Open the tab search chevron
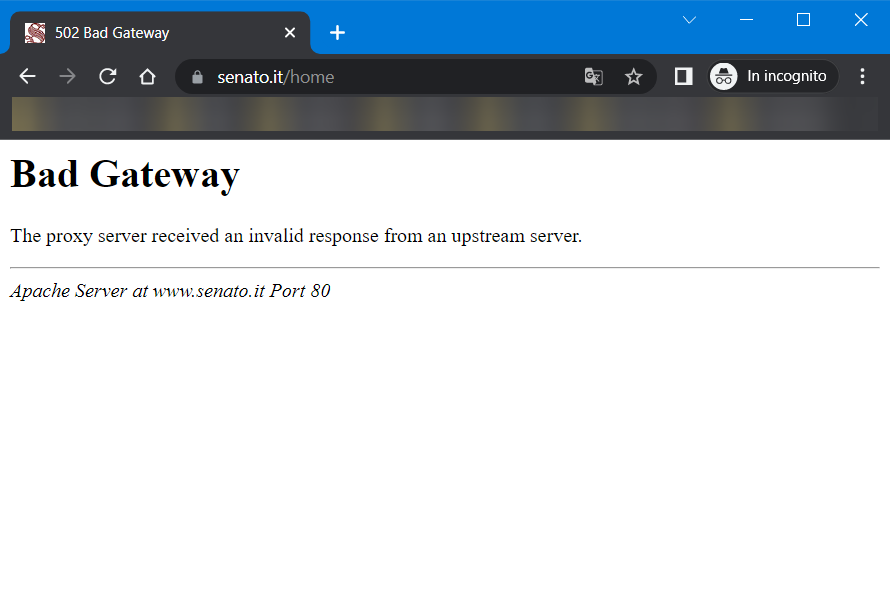Viewport: 890px width, 597px height. (689, 20)
